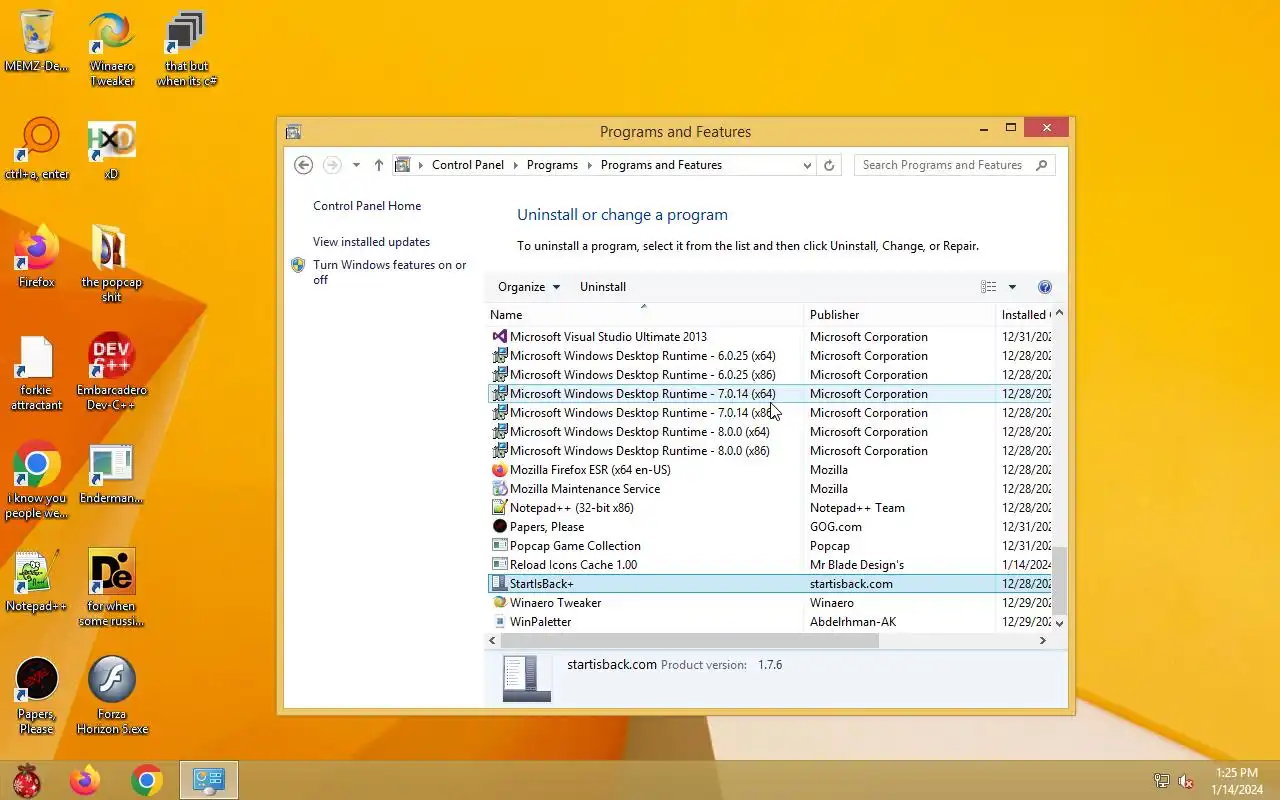Image resolution: width=1280 pixels, height=800 pixels.
Task: Click Programs in the breadcrumb path
Action: point(552,165)
